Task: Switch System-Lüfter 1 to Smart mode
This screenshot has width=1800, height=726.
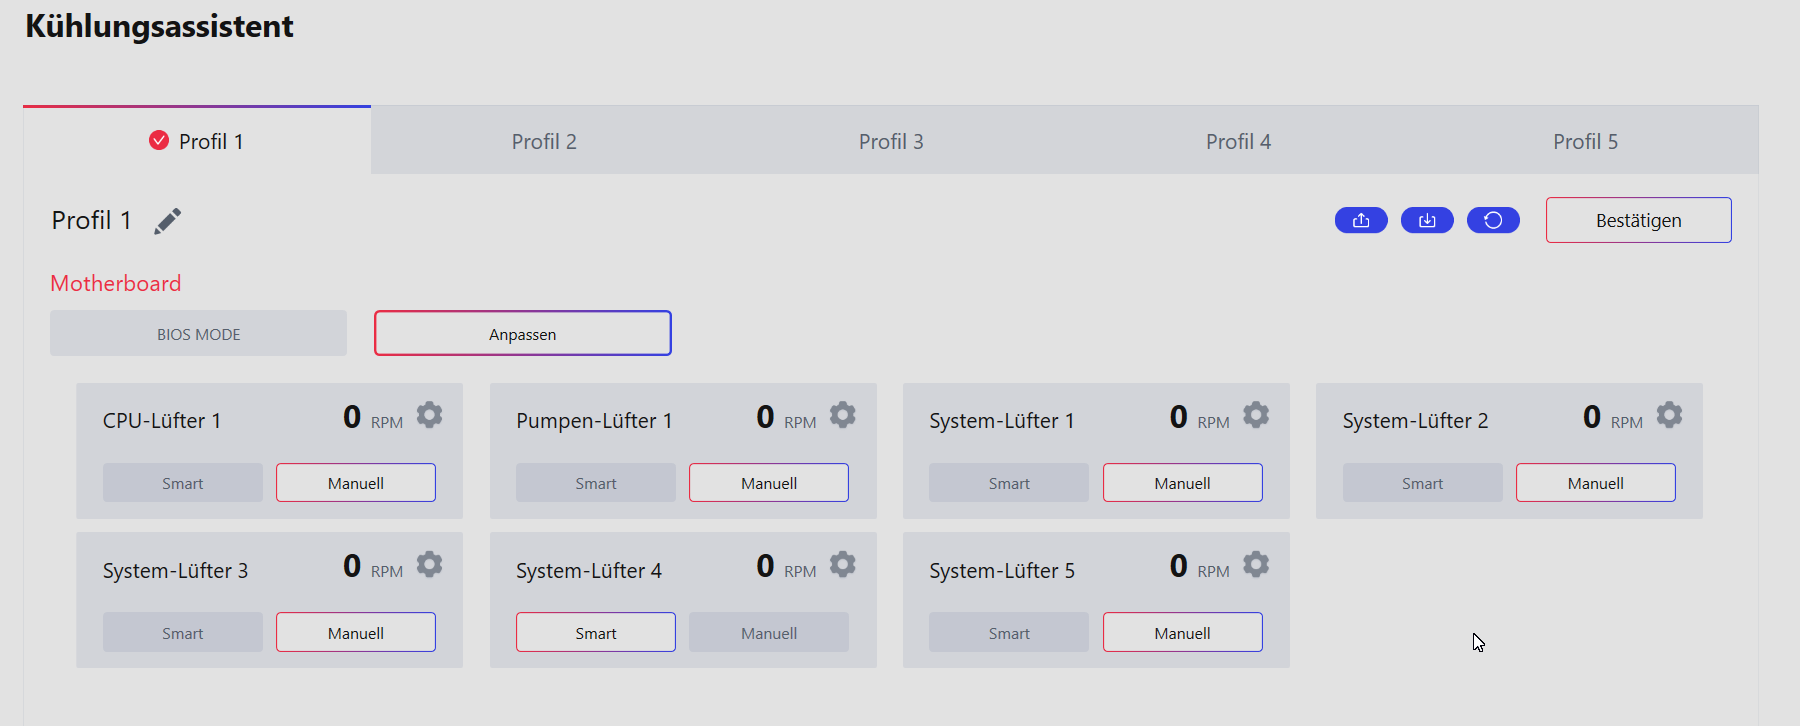Action: pos(1009,483)
